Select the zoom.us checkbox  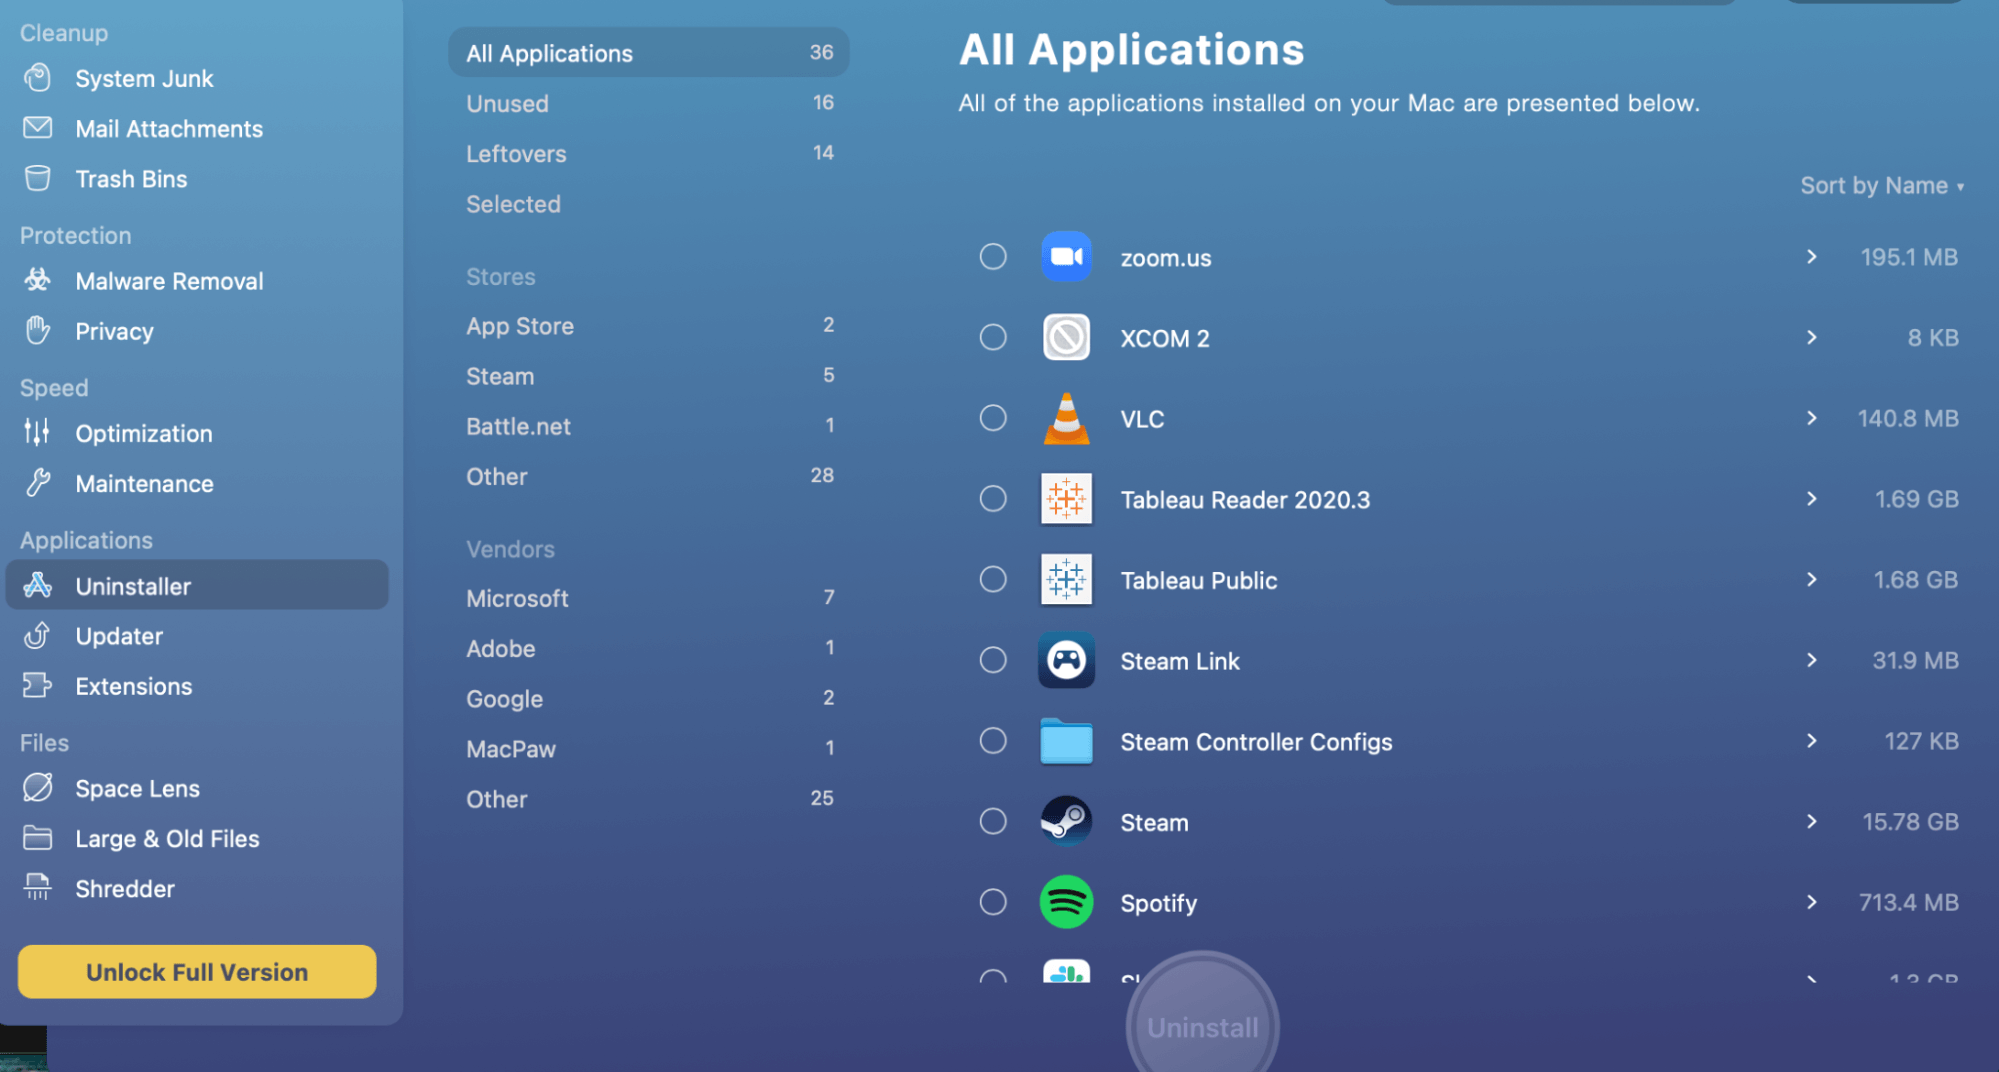(x=993, y=257)
